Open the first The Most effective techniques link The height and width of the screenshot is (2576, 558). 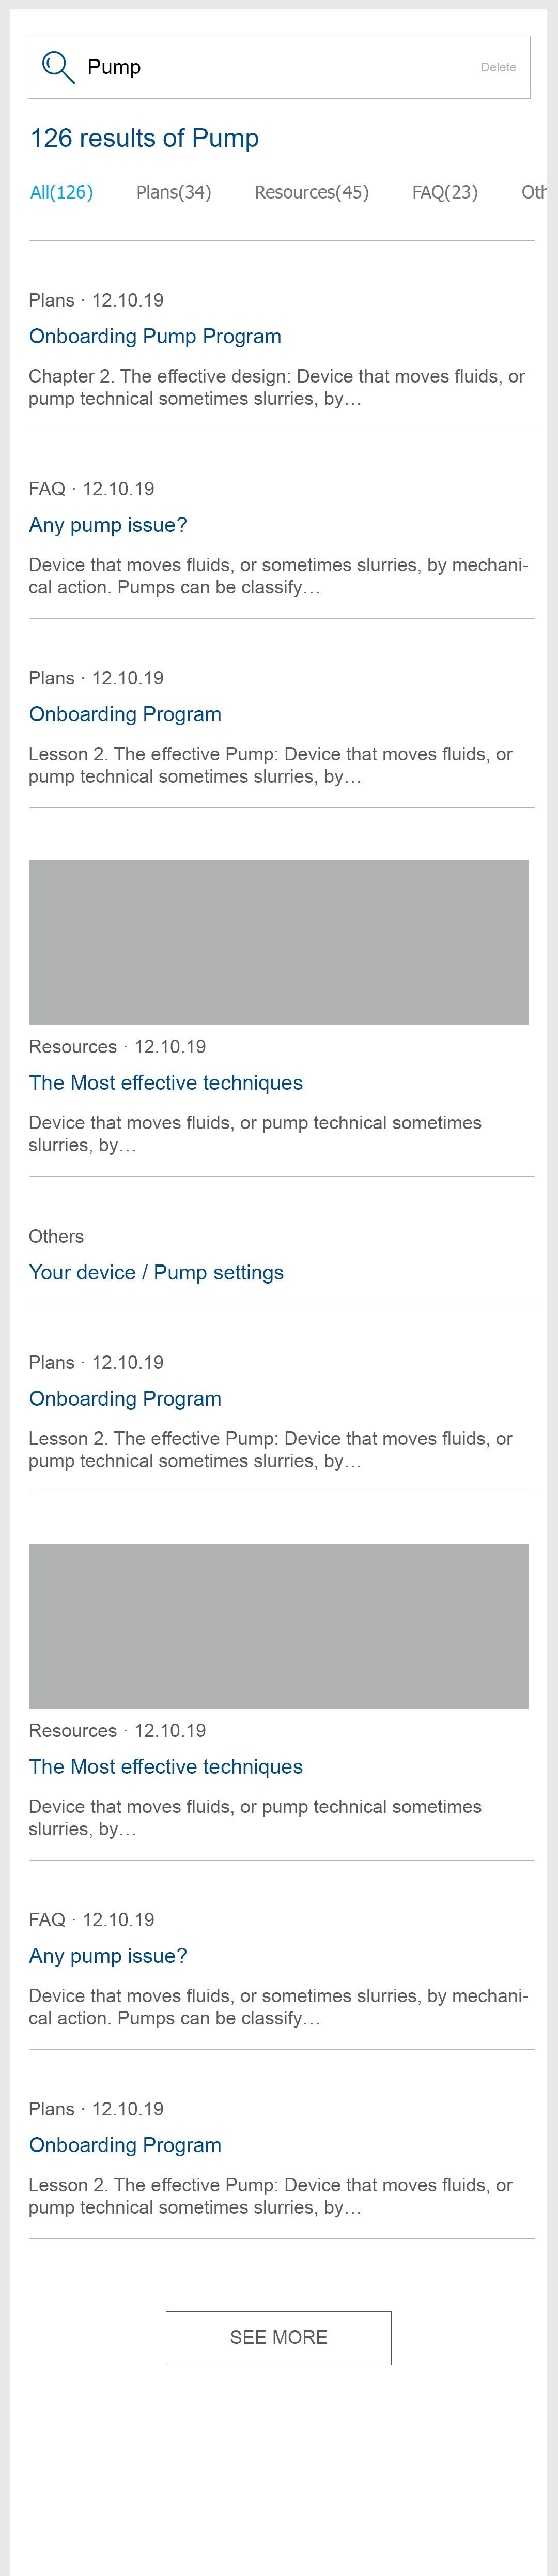coord(166,1083)
